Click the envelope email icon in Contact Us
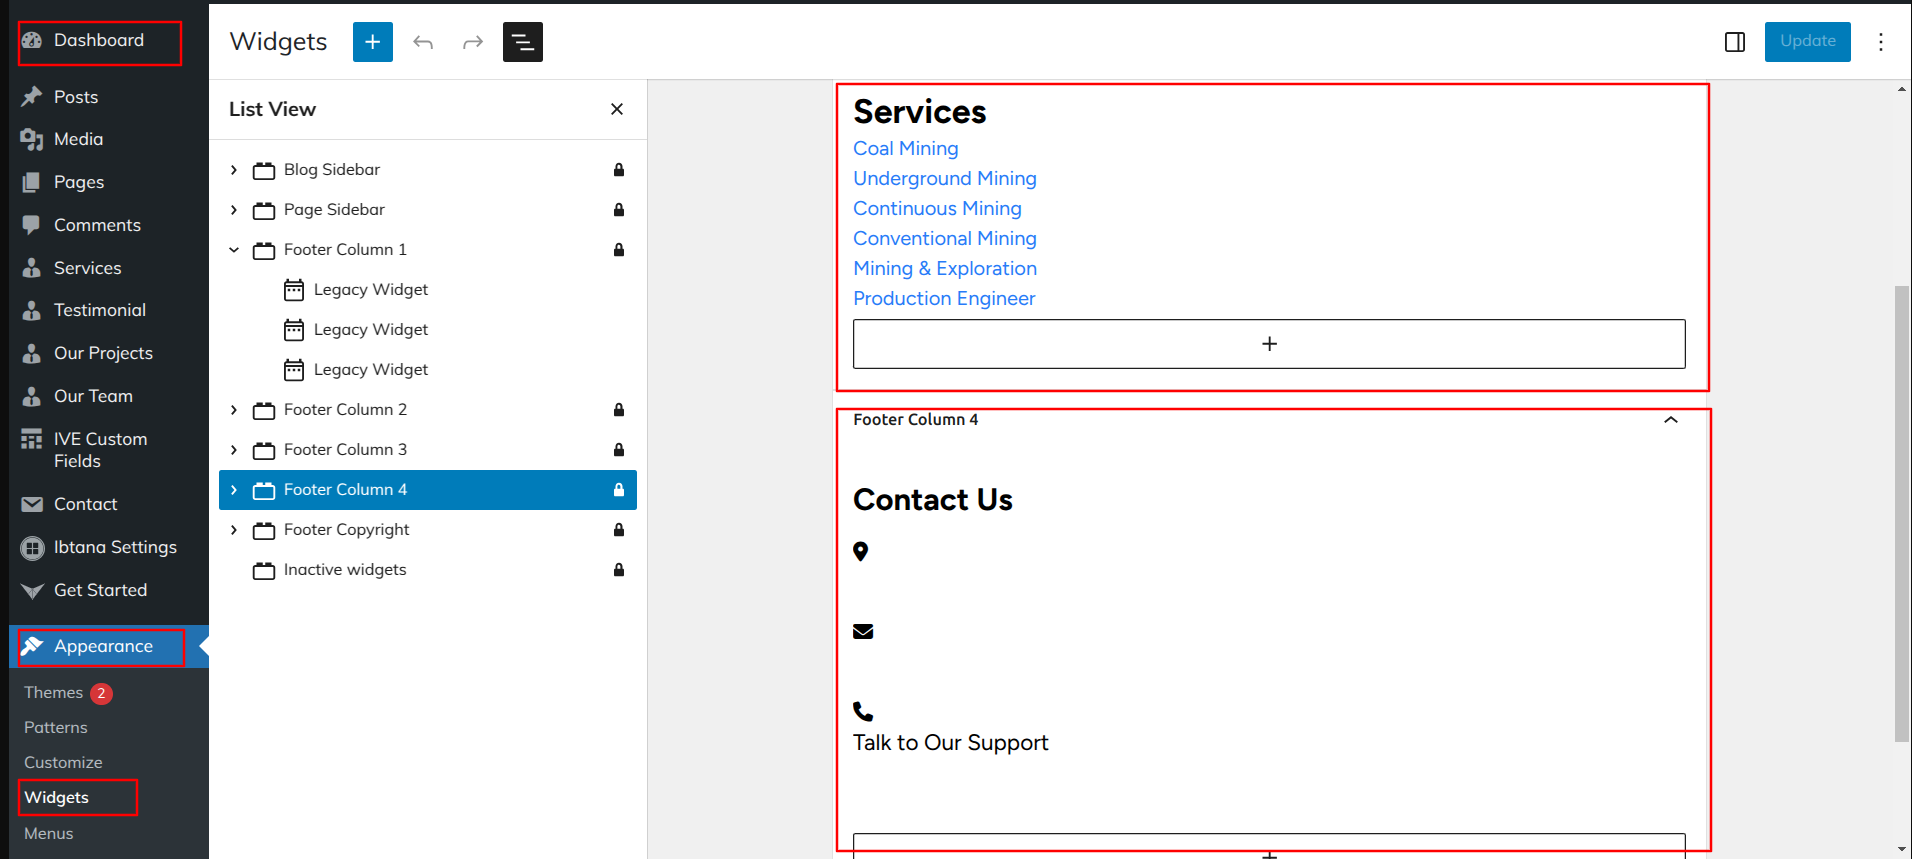The height and width of the screenshot is (859, 1912). 863,631
